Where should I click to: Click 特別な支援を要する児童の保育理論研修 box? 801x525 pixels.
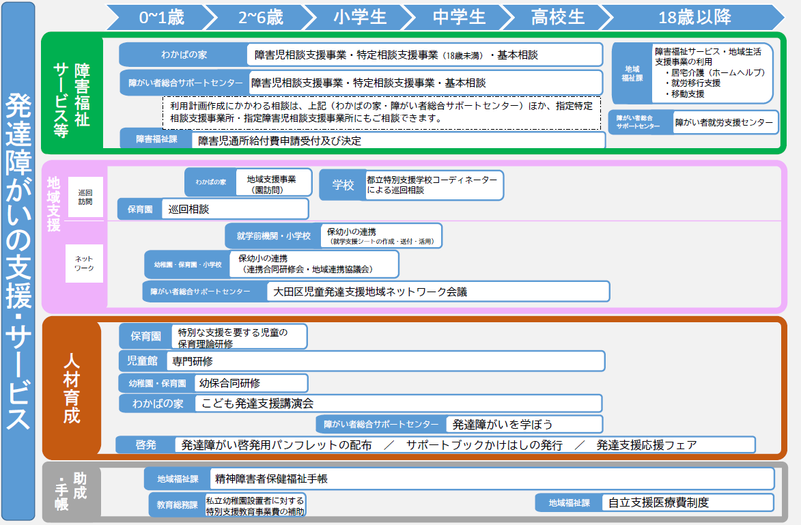tap(239, 337)
